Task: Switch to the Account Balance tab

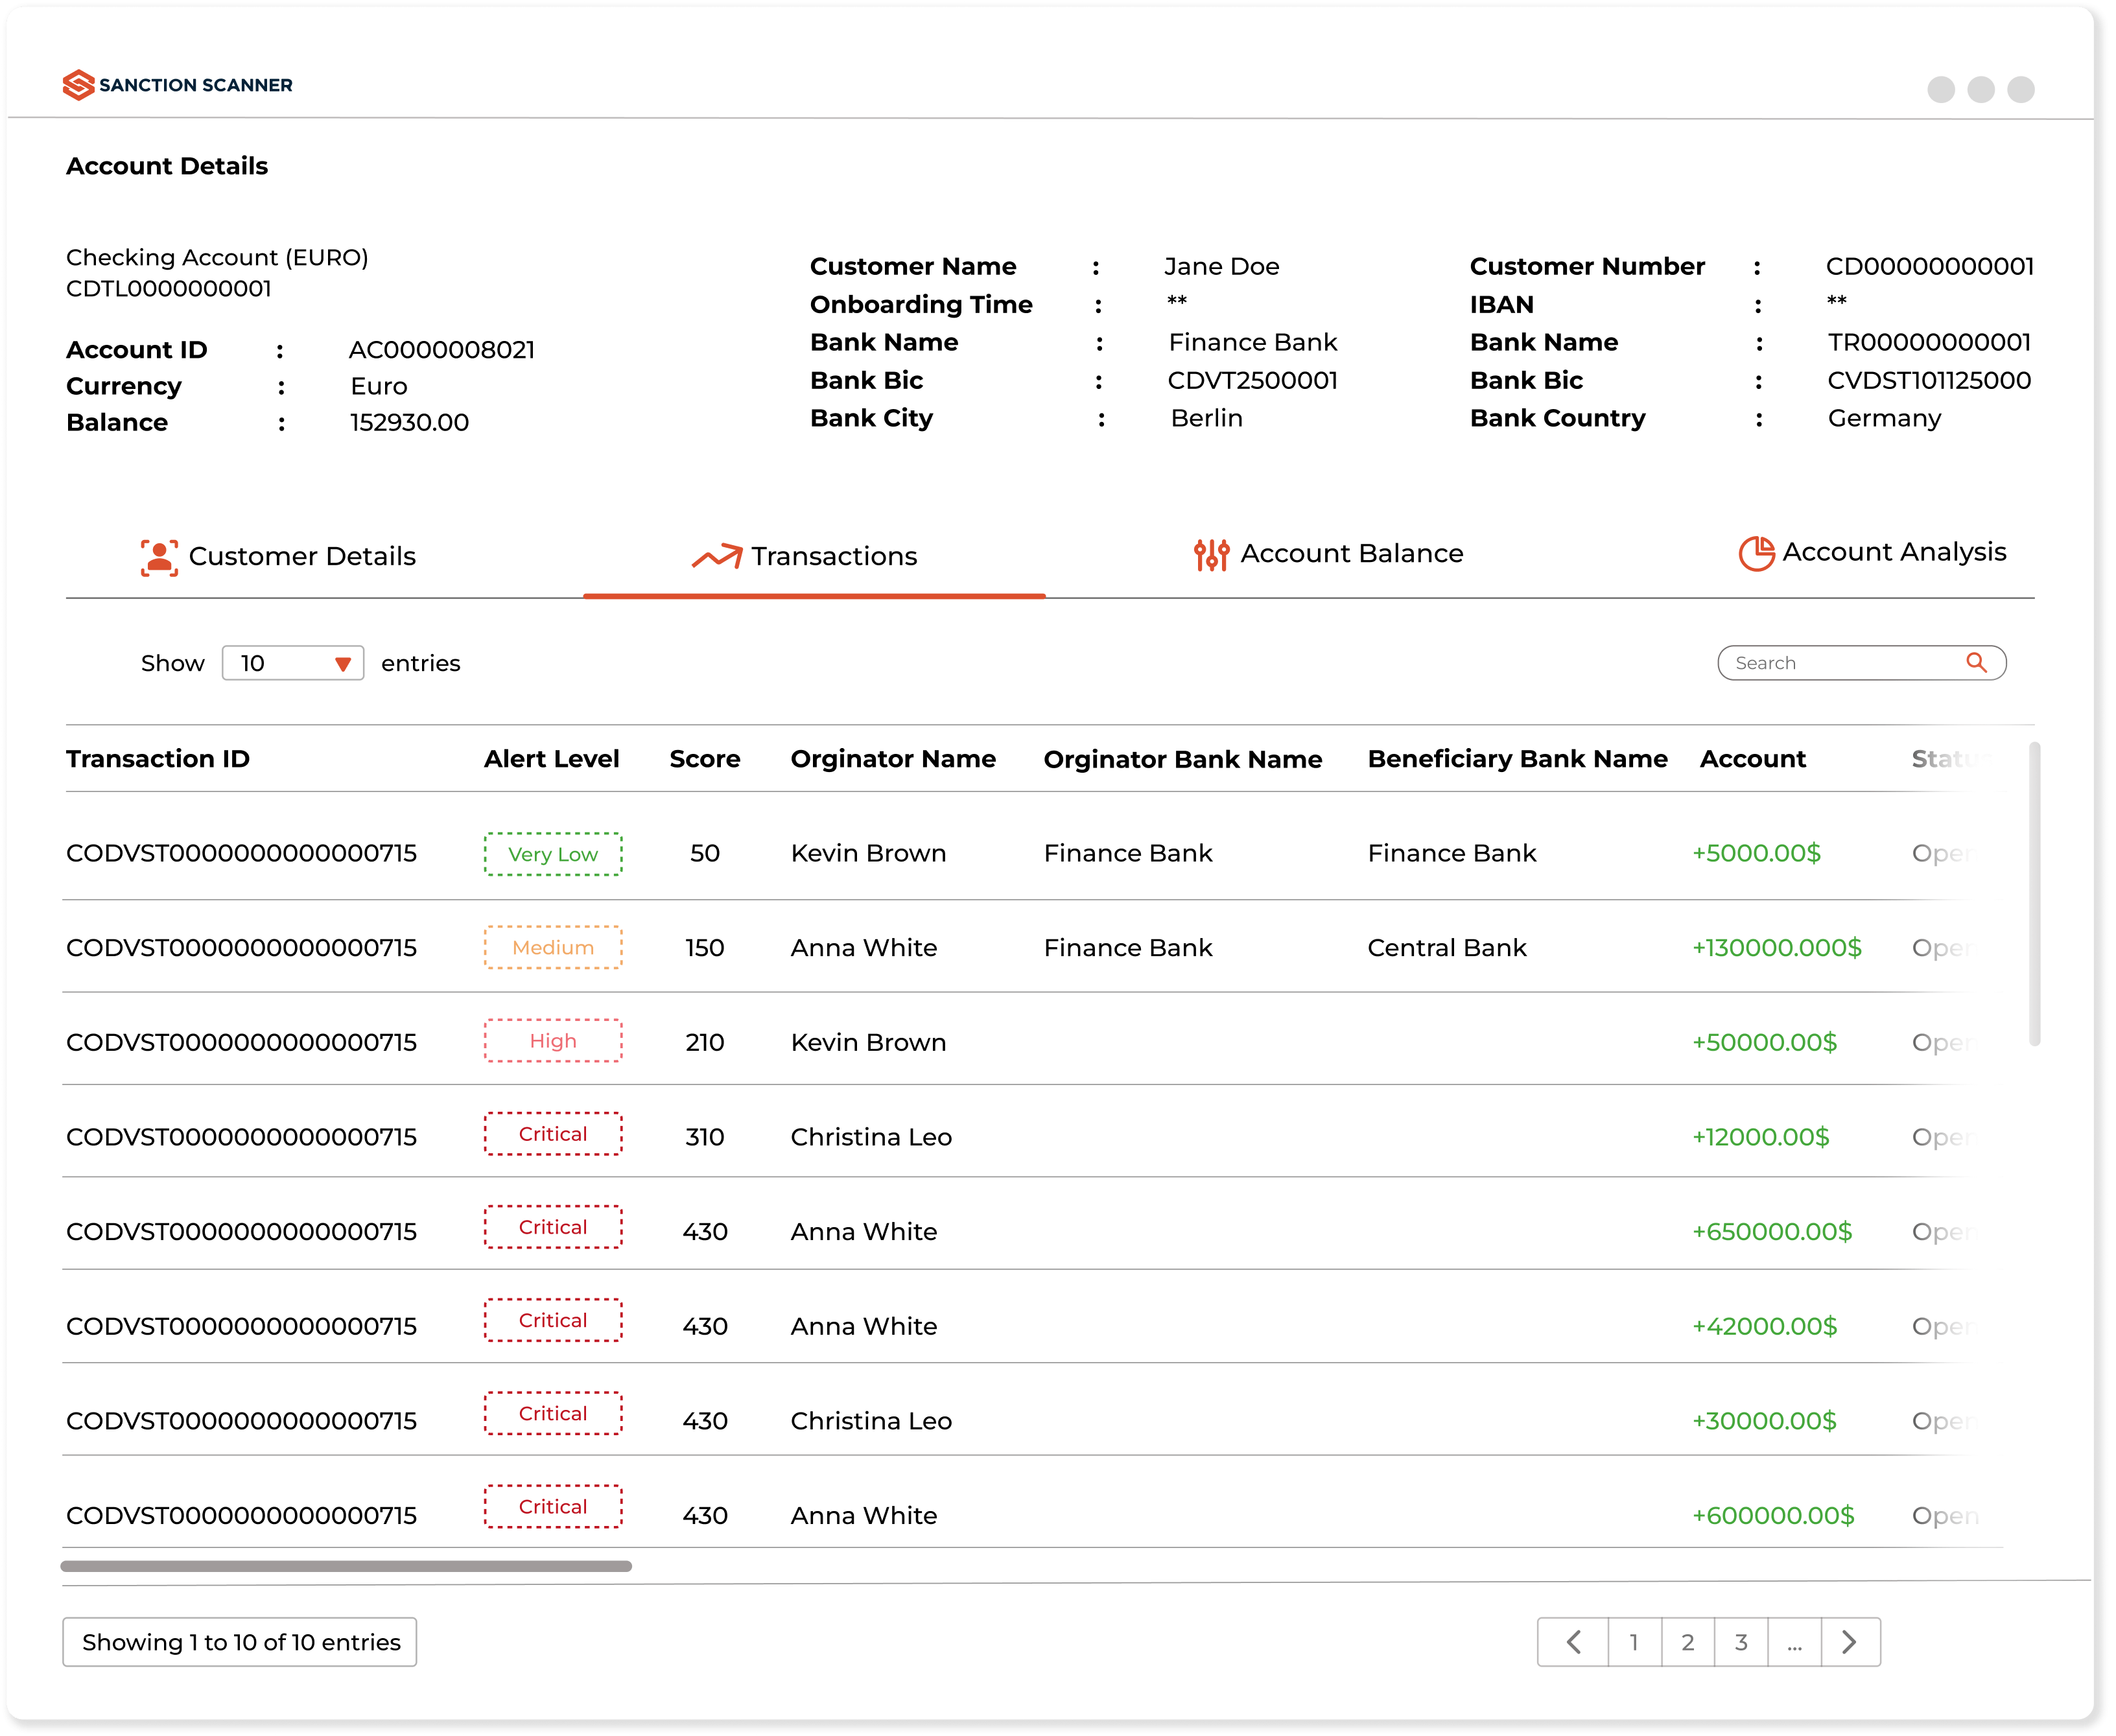Action: pyautogui.click(x=1327, y=554)
